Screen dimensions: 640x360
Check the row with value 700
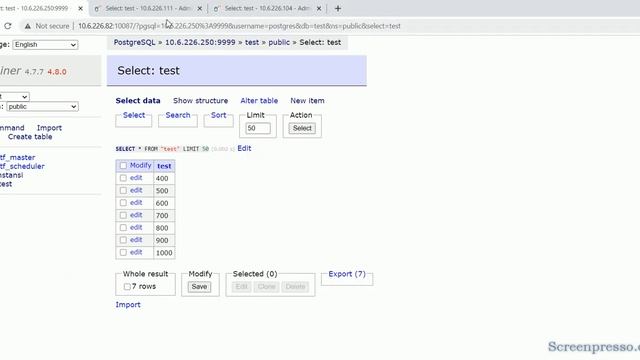(123, 215)
